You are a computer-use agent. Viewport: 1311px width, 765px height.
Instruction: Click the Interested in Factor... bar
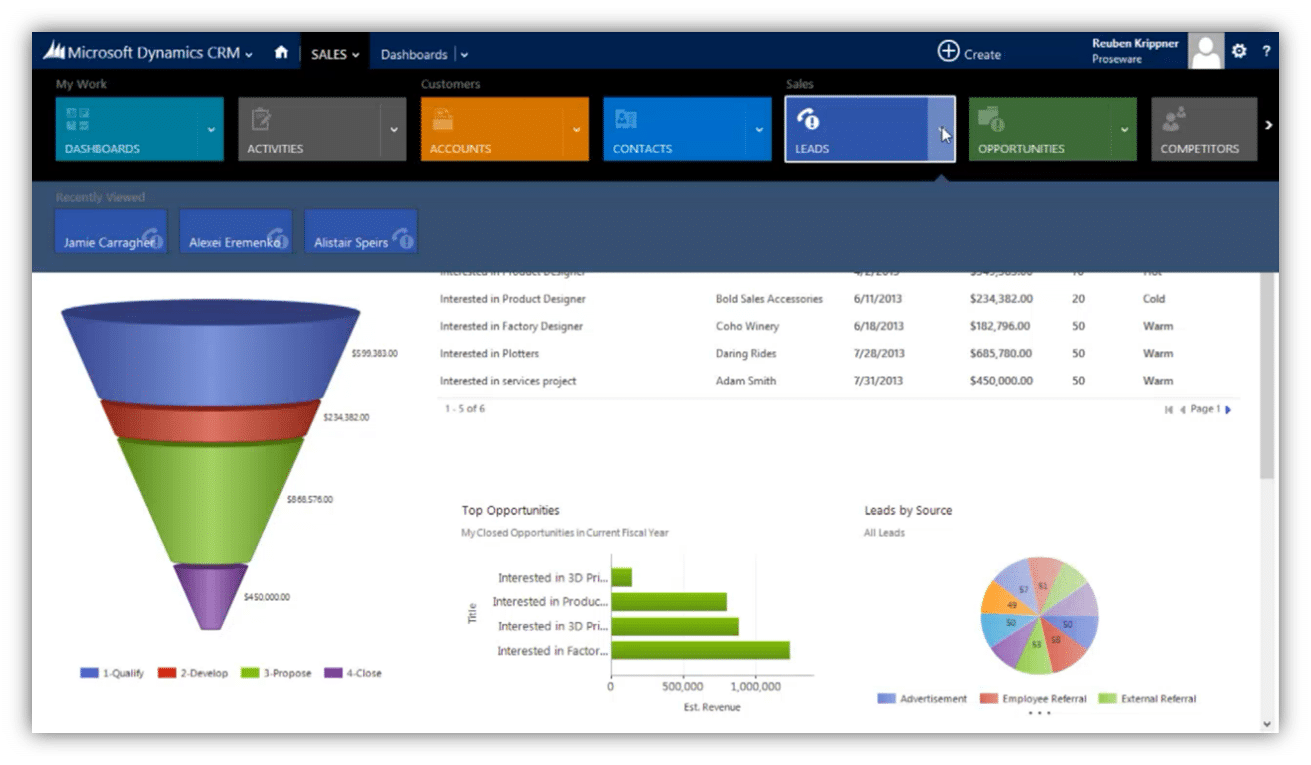(x=700, y=650)
